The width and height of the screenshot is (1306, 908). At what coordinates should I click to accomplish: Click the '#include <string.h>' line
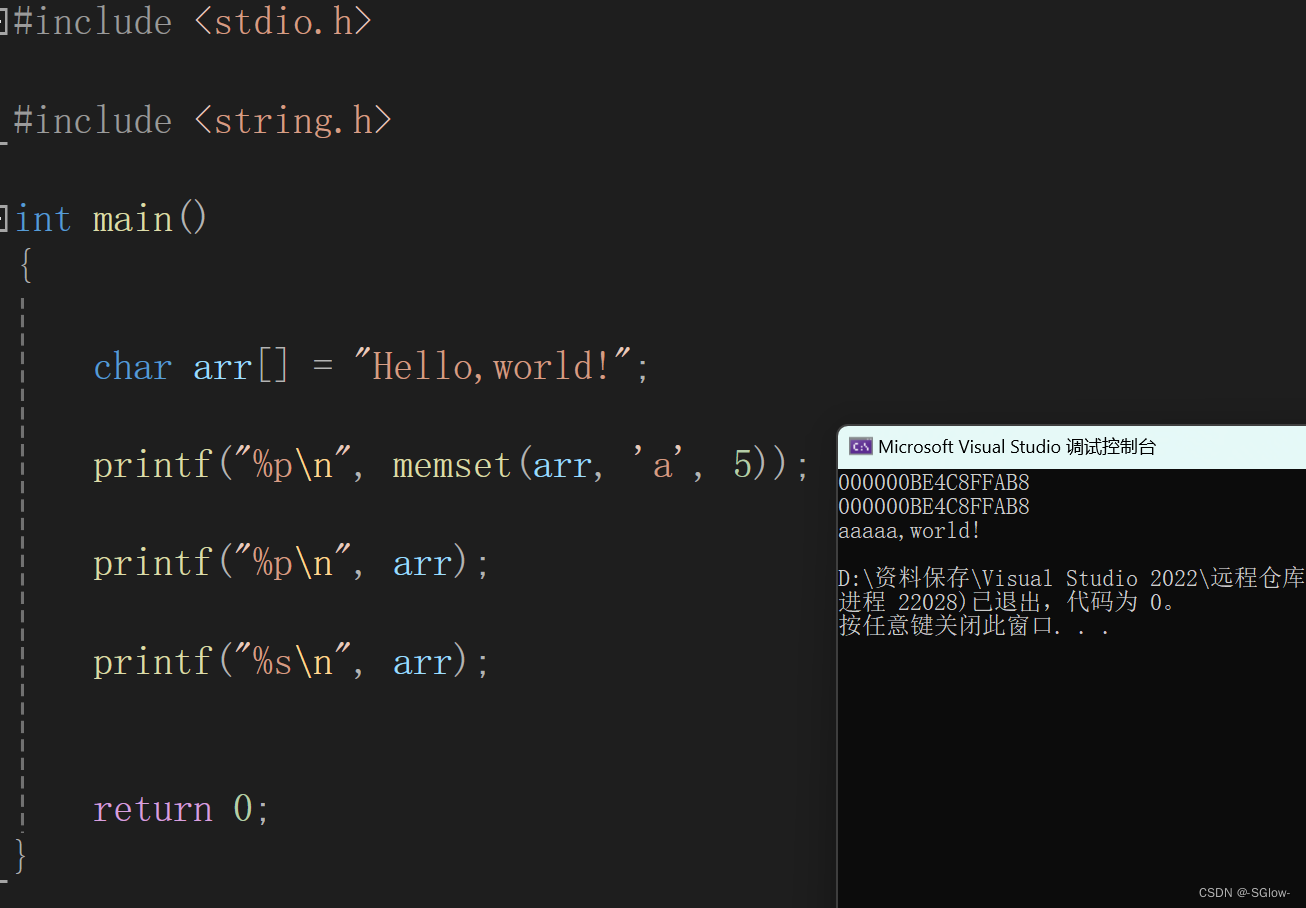(203, 121)
